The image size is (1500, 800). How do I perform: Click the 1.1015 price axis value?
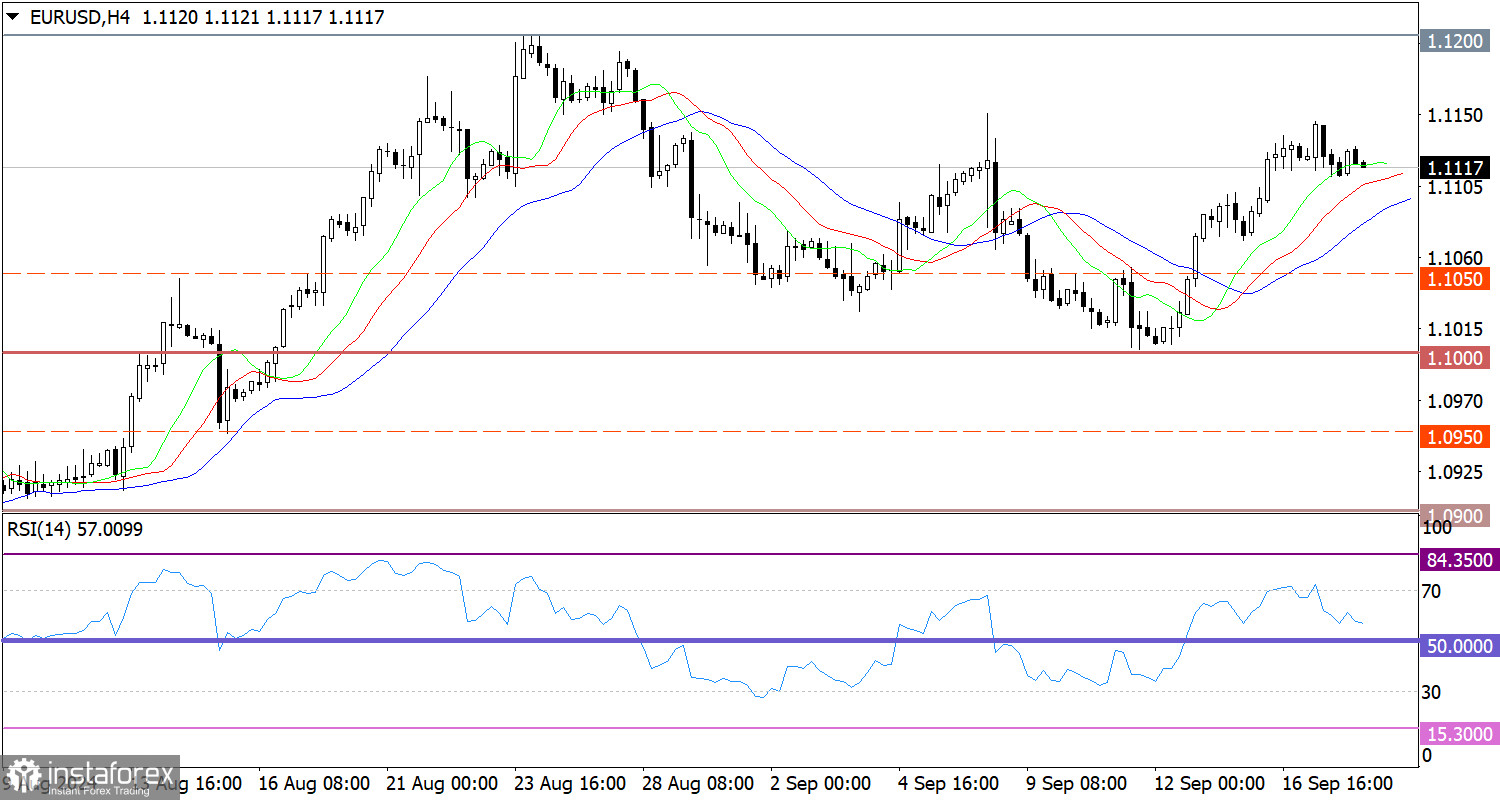click(x=1453, y=329)
